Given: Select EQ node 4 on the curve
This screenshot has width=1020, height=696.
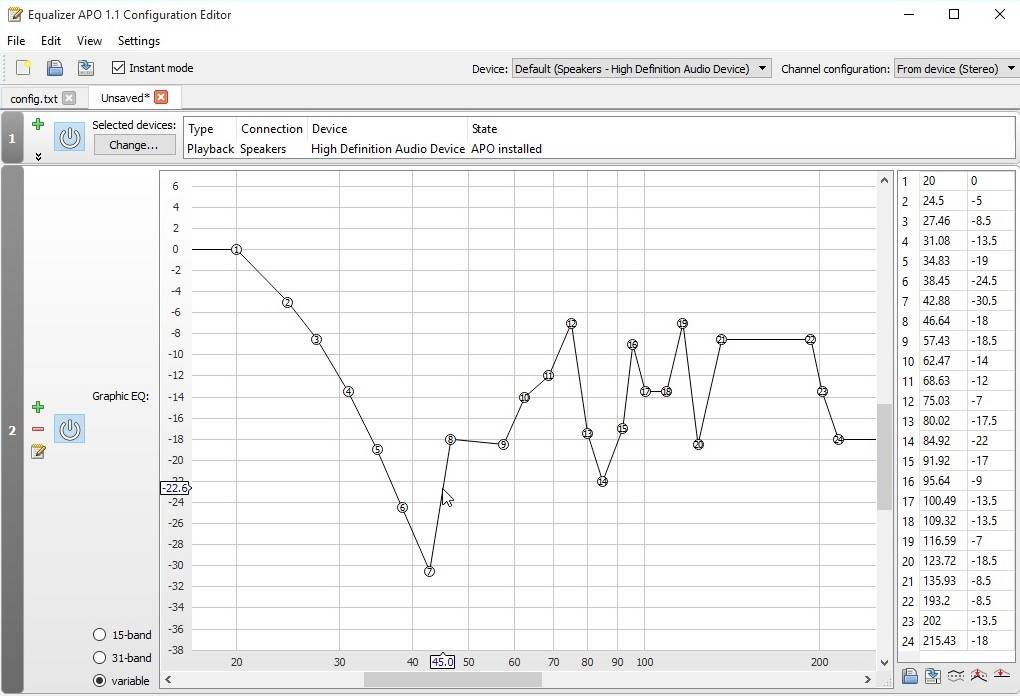Looking at the screenshot, I should (349, 392).
